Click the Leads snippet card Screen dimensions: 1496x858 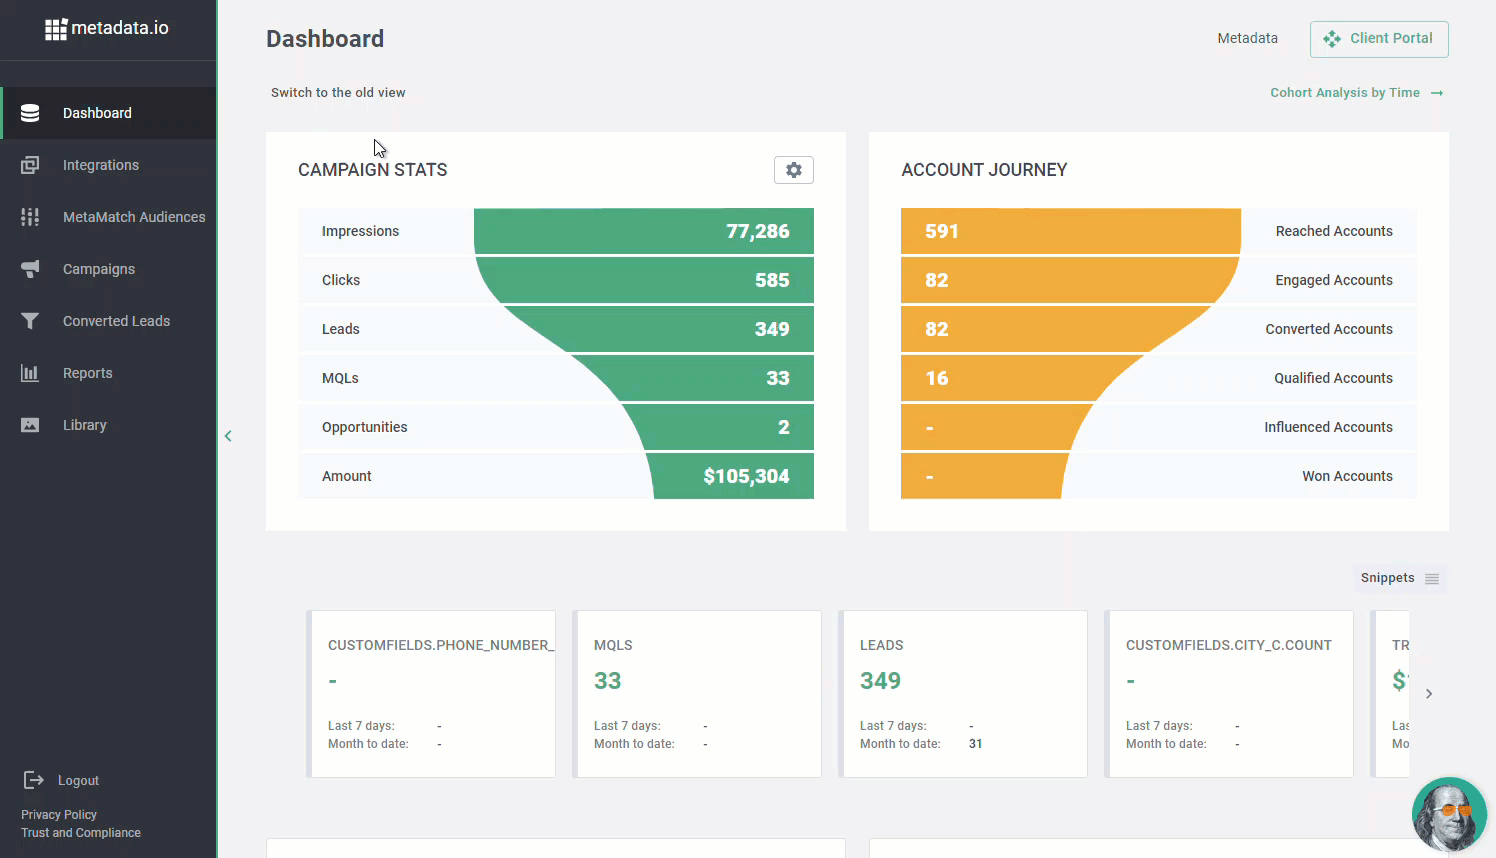(962, 694)
